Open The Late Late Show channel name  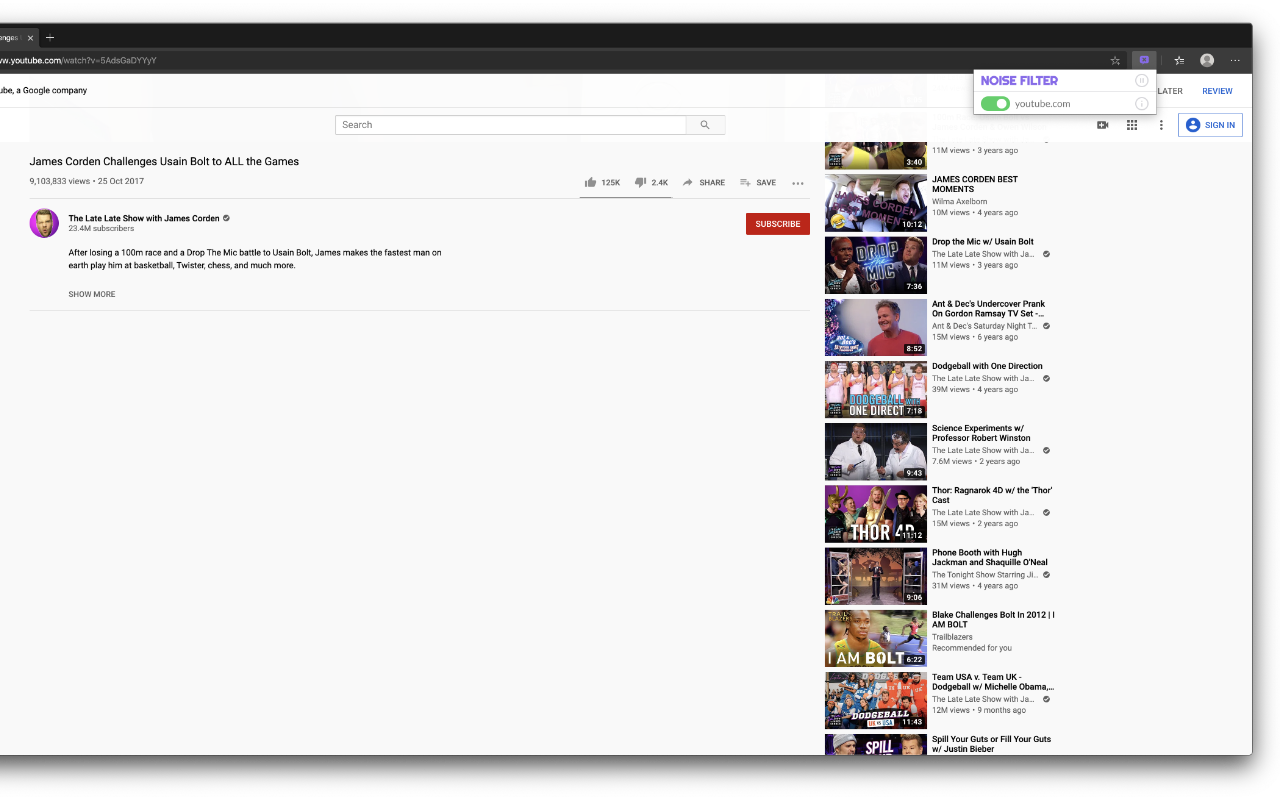click(x=144, y=218)
